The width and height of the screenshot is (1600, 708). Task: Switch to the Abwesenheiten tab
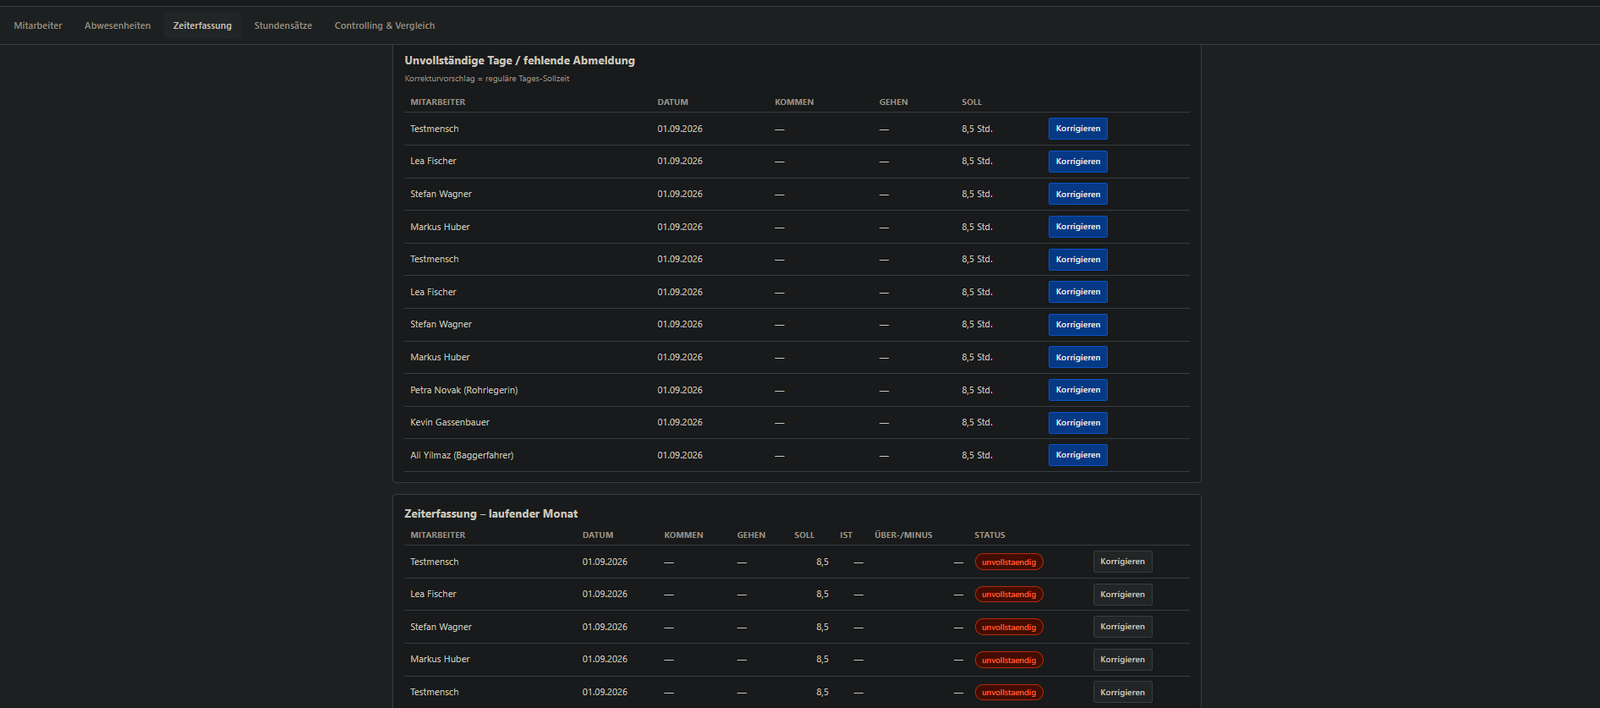[x=117, y=26]
